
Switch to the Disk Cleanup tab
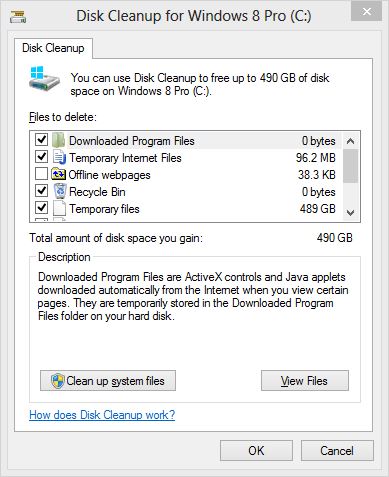click(53, 48)
